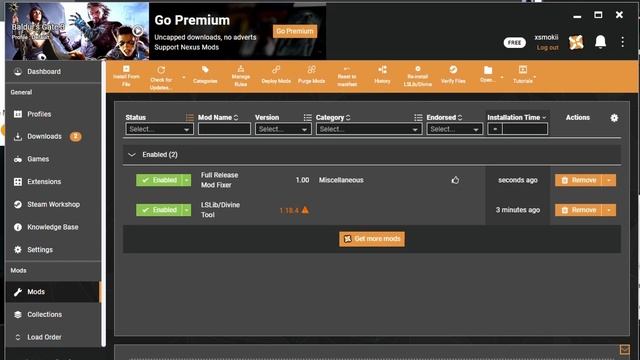This screenshot has width=640, height=360.
Task: Open Manage Rules in the toolbar
Action: tap(240, 76)
